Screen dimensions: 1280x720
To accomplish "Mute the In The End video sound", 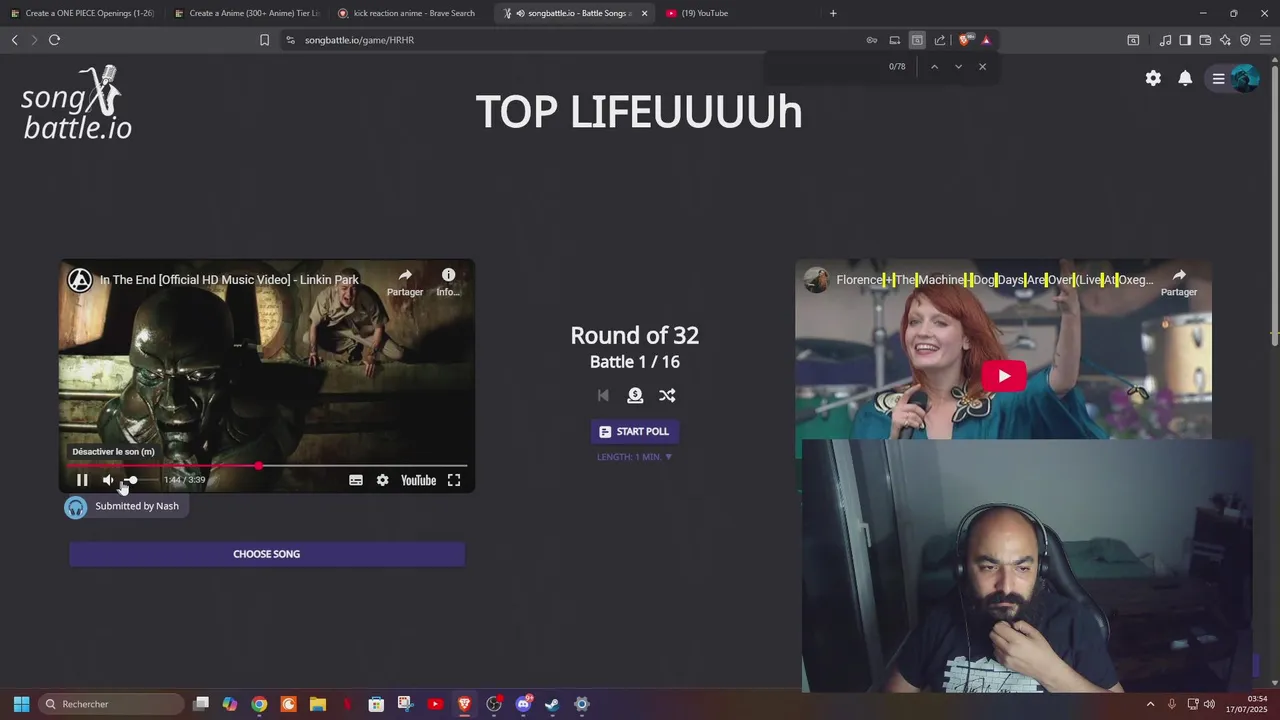I will pos(108,480).
